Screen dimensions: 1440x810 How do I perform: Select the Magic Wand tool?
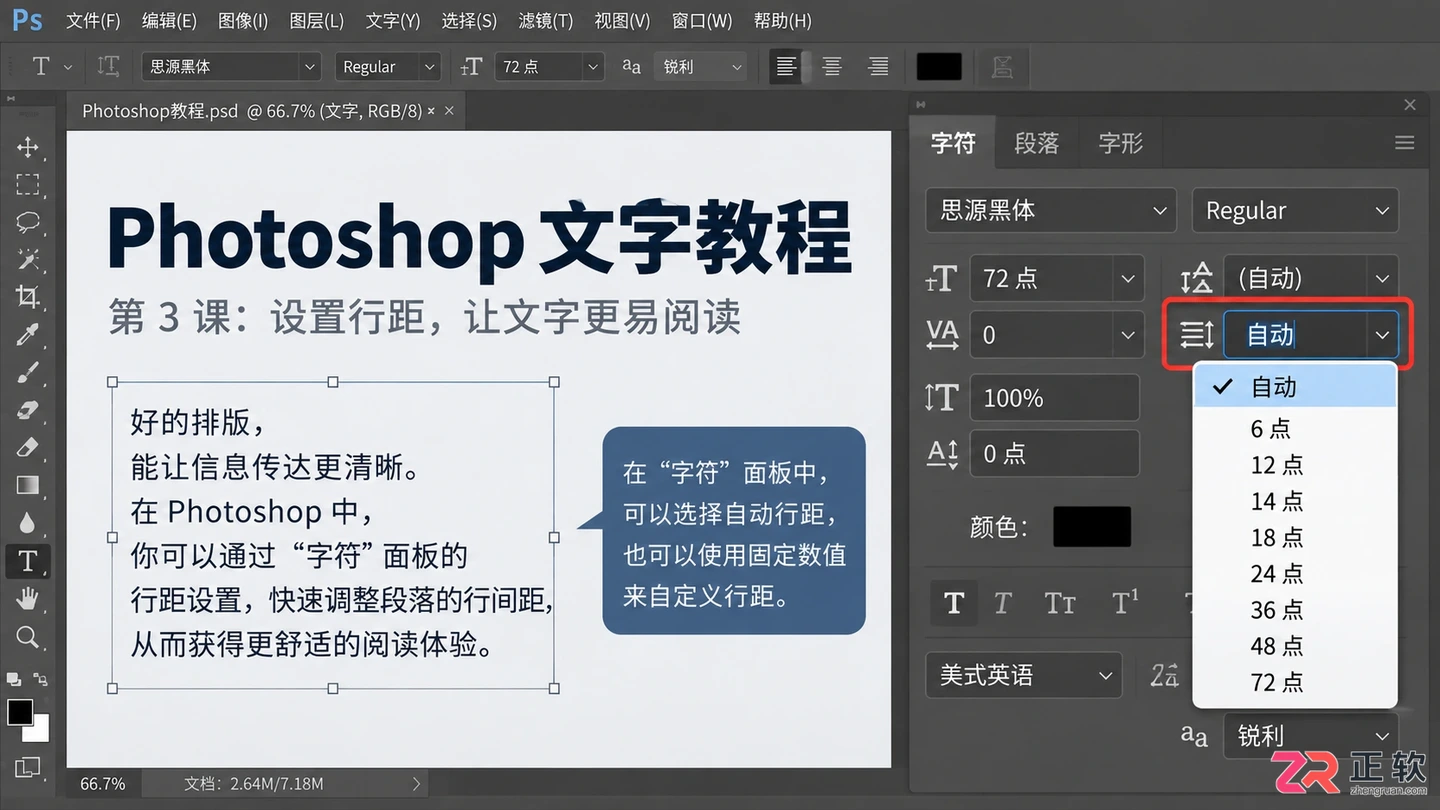(27, 259)
